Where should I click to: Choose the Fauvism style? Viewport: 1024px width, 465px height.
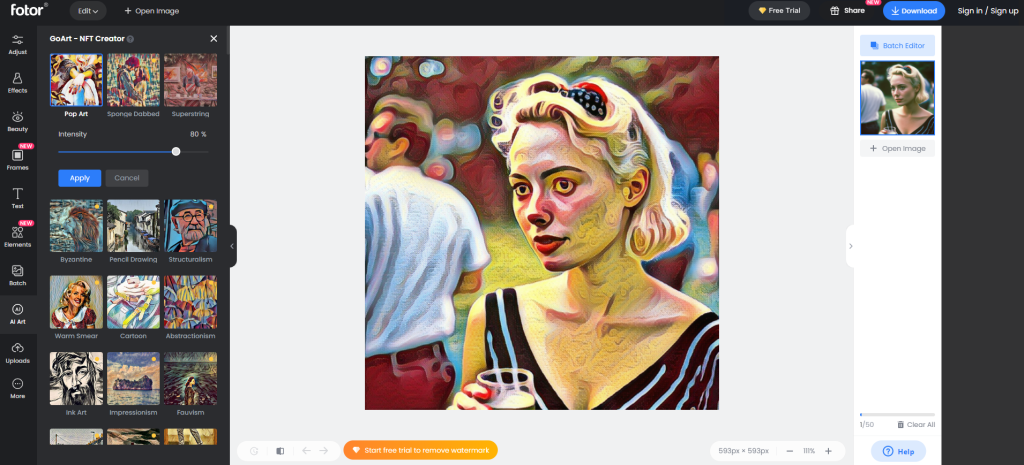pyautogui.click(x=190, y=379)
